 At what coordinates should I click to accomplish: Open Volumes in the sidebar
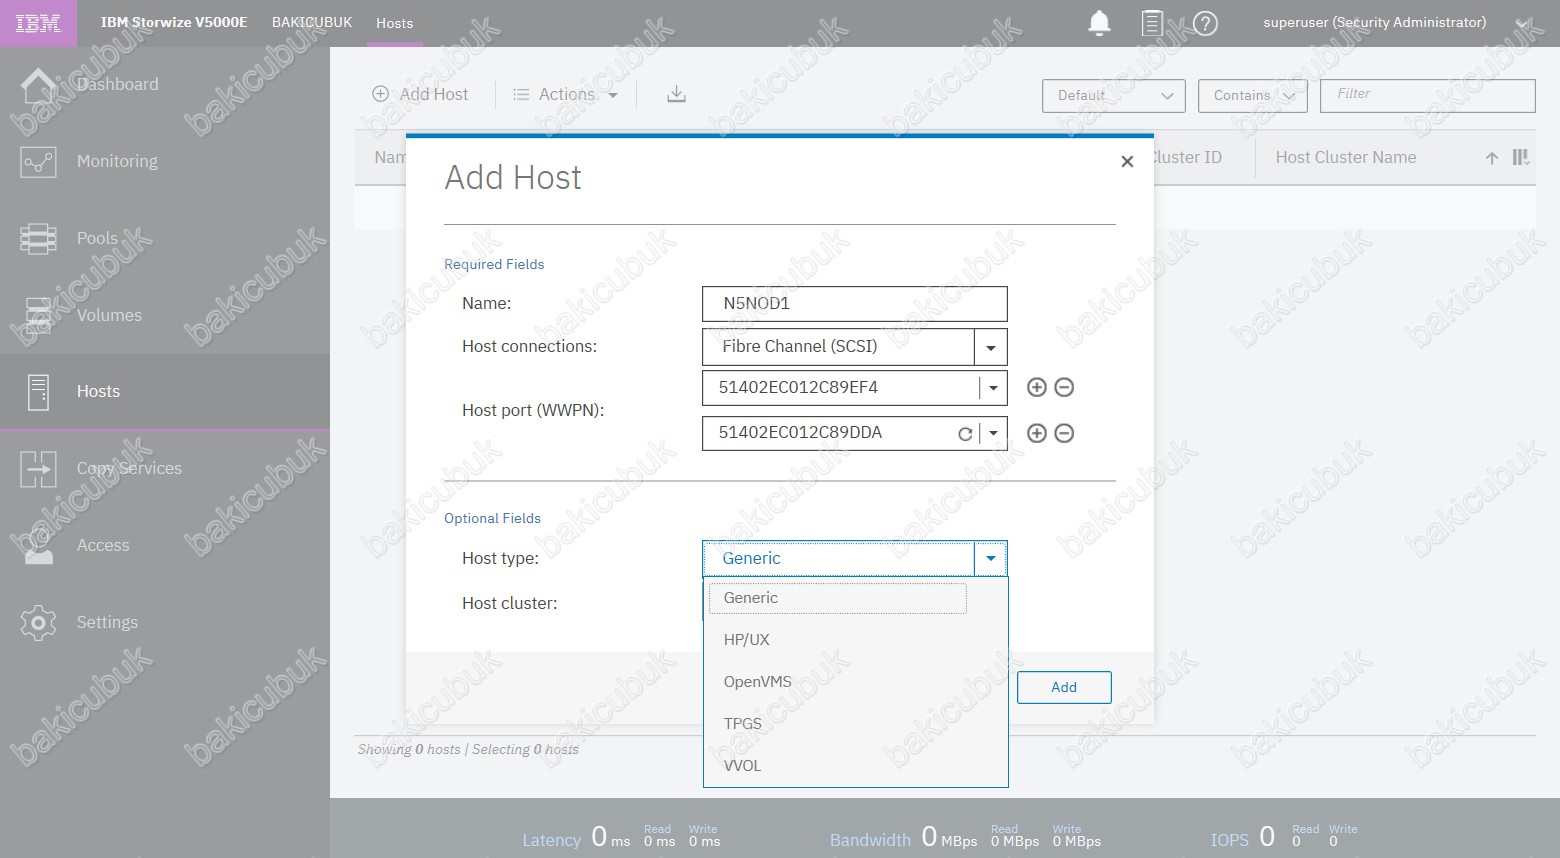tap(165, 315)
